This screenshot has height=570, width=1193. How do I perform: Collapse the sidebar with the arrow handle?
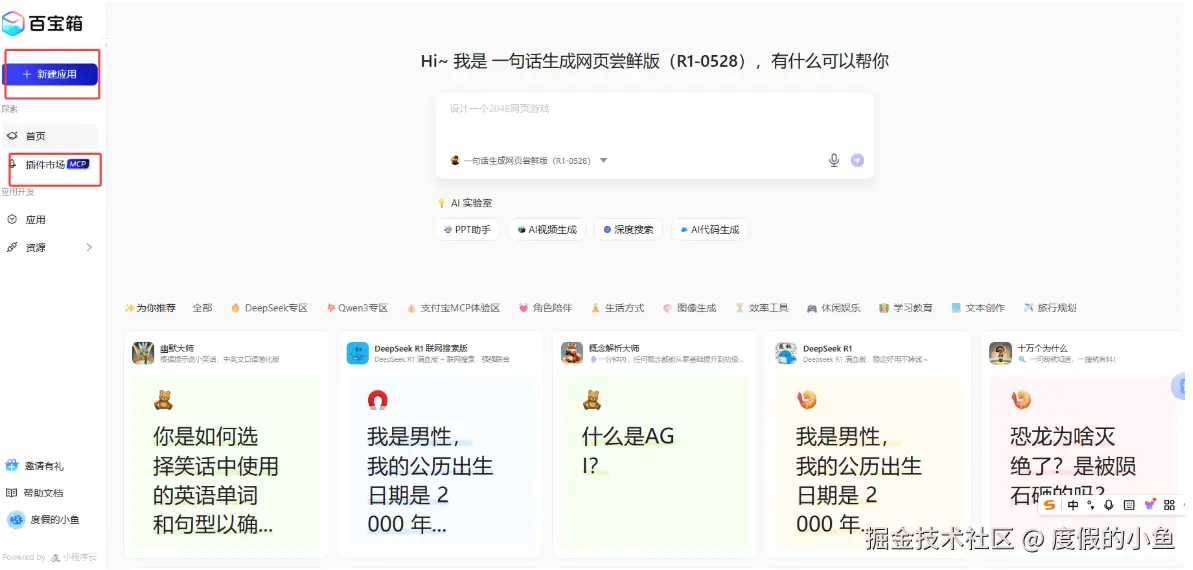tap(107, 45)
